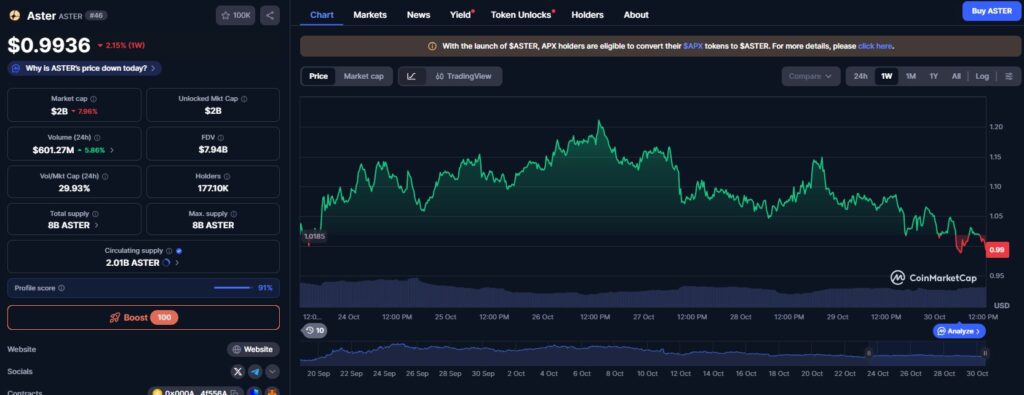Open the Holders tab

coord(588,14)
